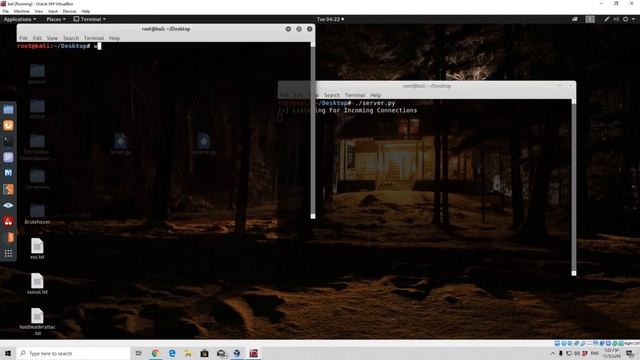Select the hostheaderattac.txt desktop file
Screen dimensions: 640x360
[x=37, y=322]
